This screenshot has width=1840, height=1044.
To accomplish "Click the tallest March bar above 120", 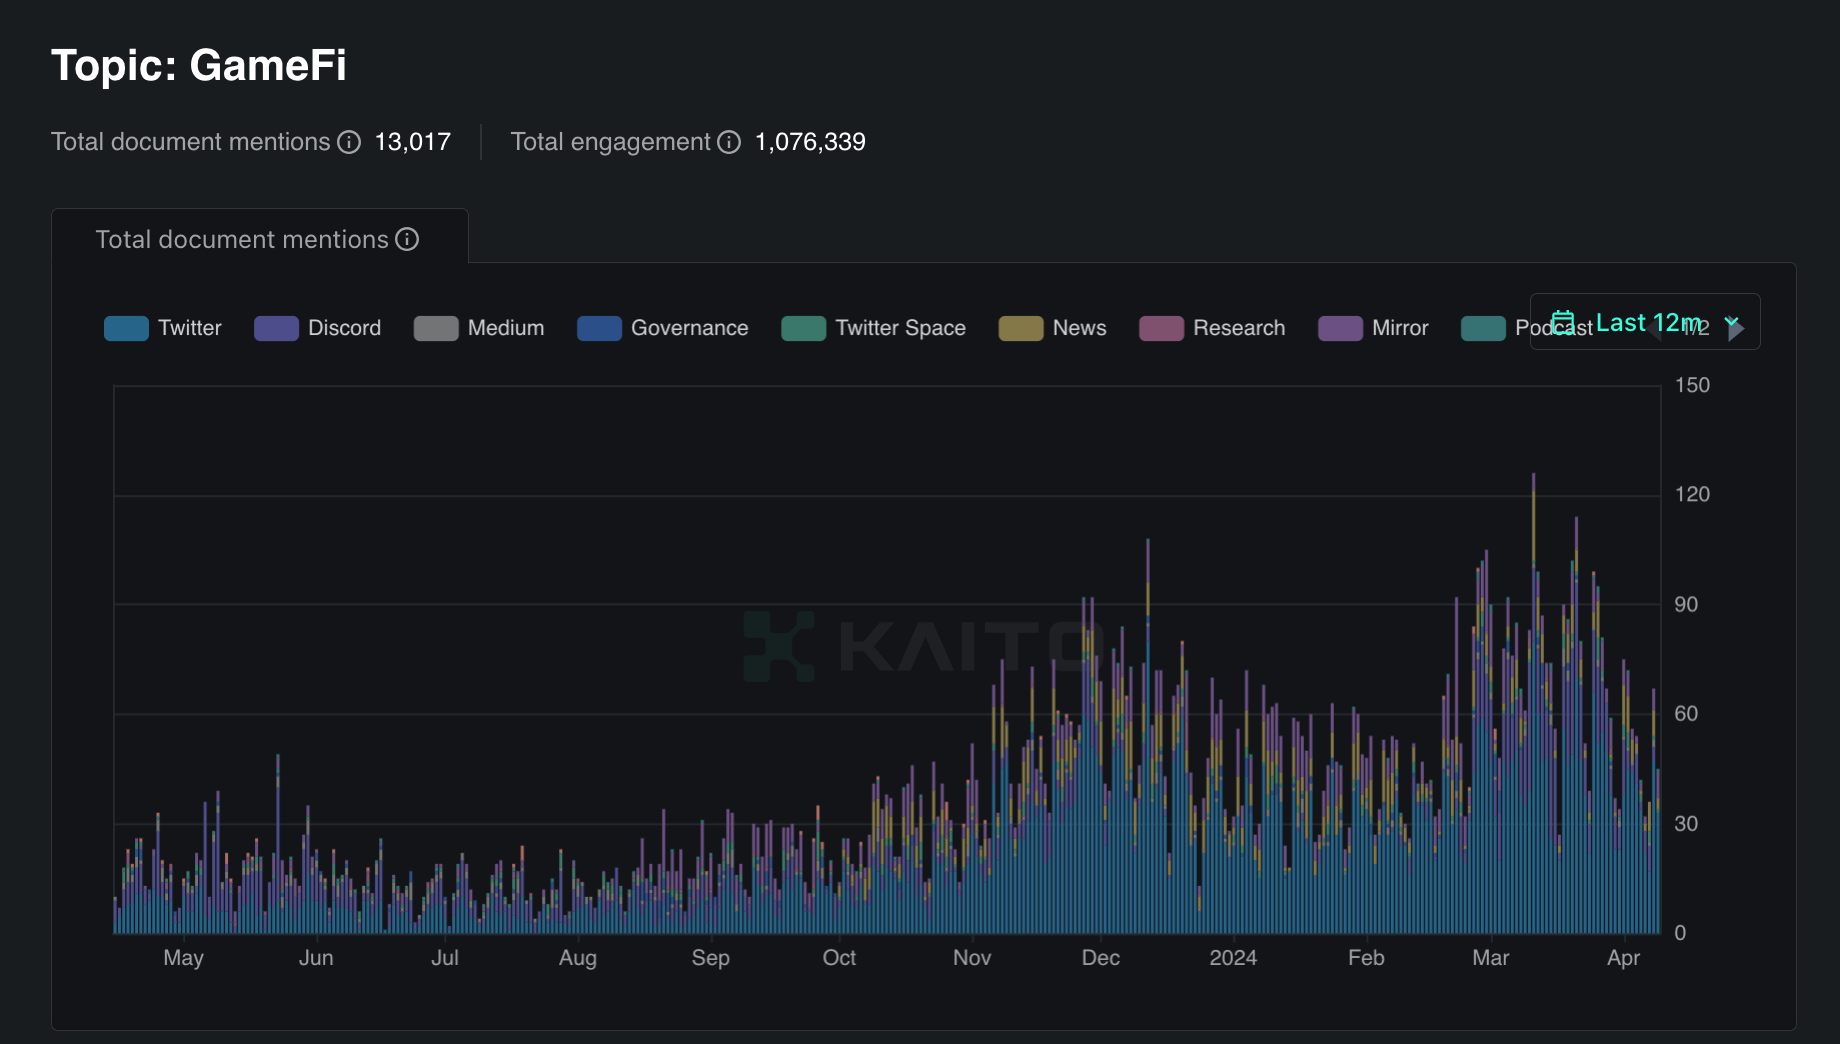I will (1533, 703).
